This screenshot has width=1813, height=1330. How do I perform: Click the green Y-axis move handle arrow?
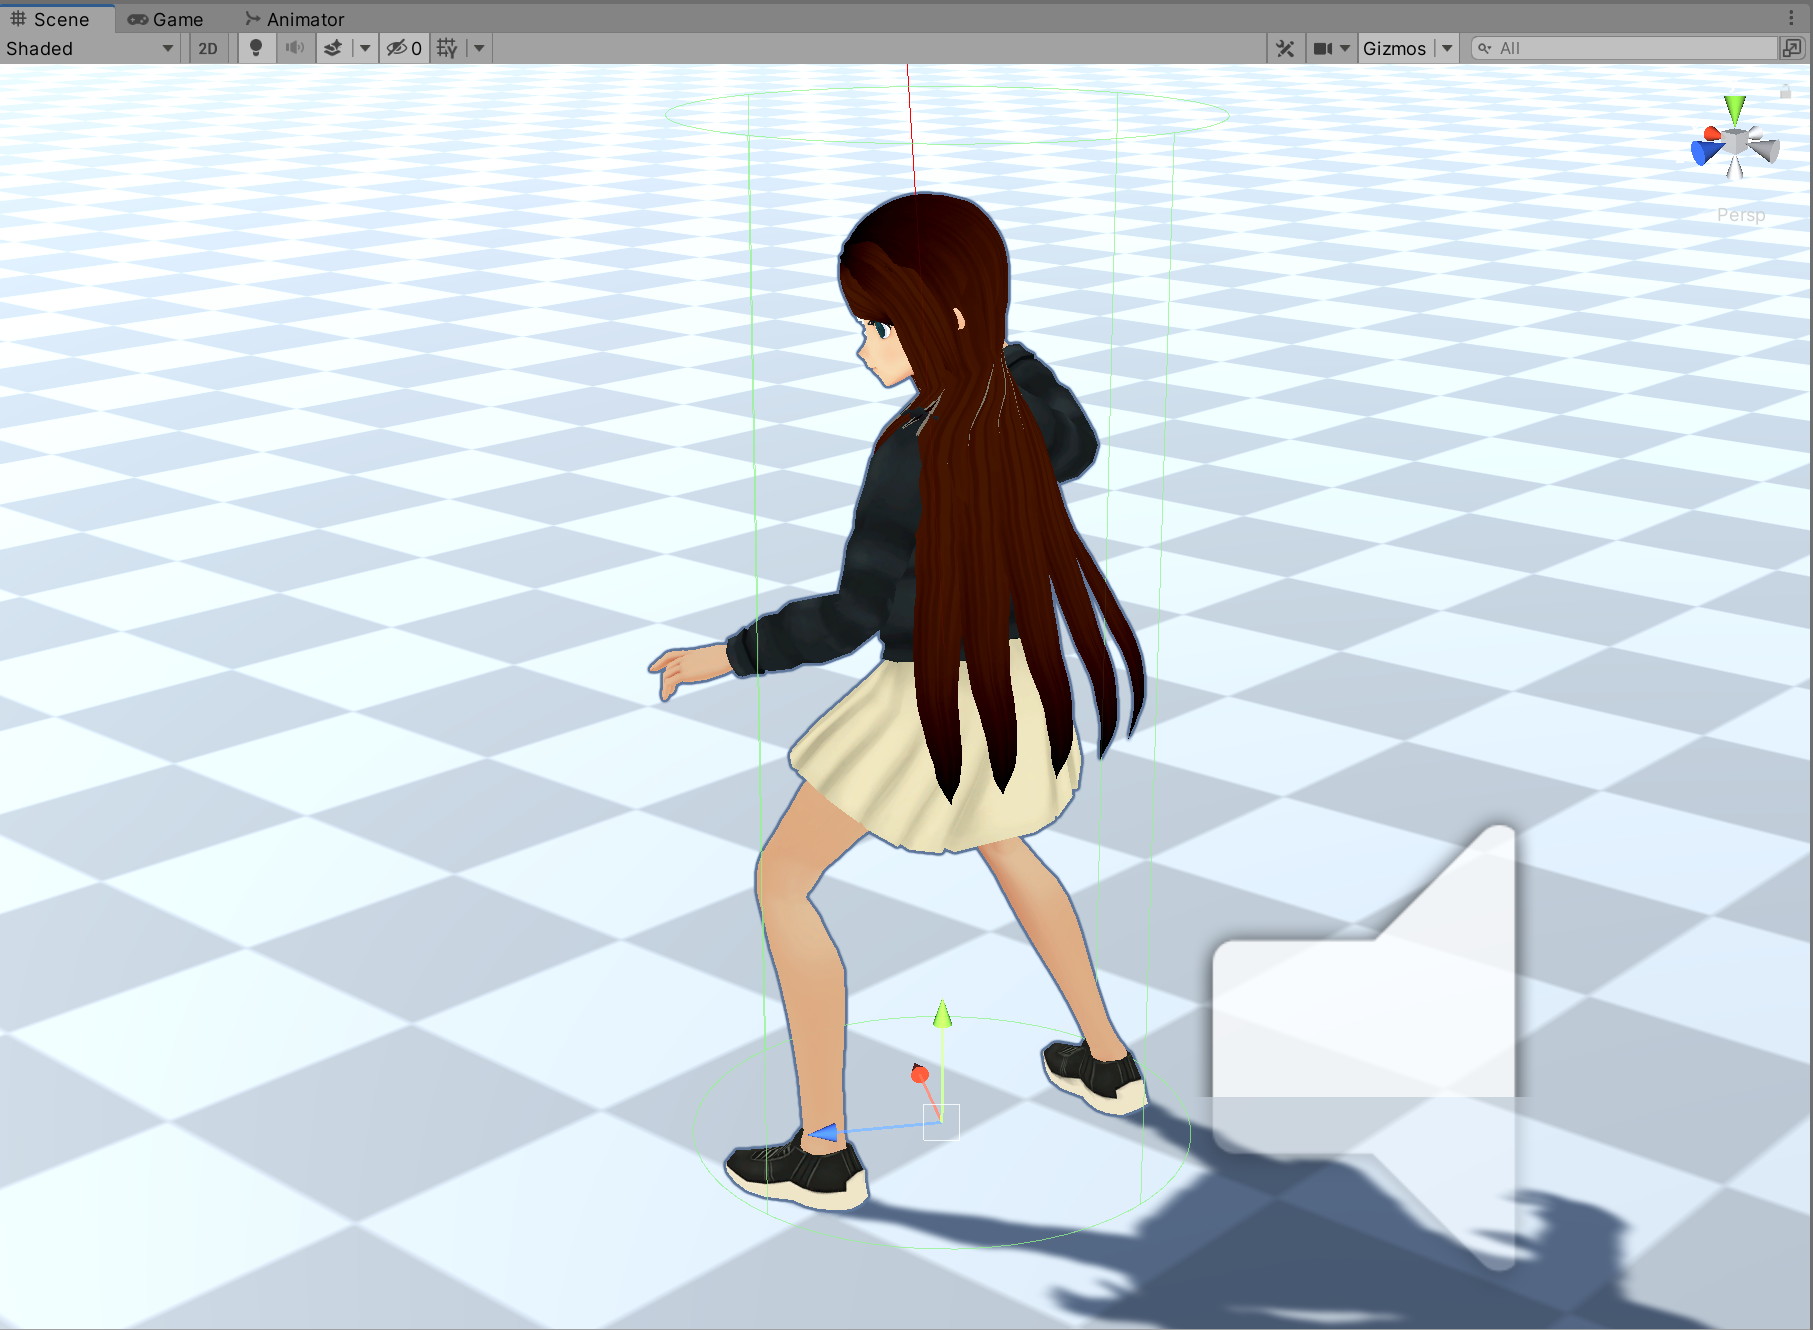(x=942, y=1014)
